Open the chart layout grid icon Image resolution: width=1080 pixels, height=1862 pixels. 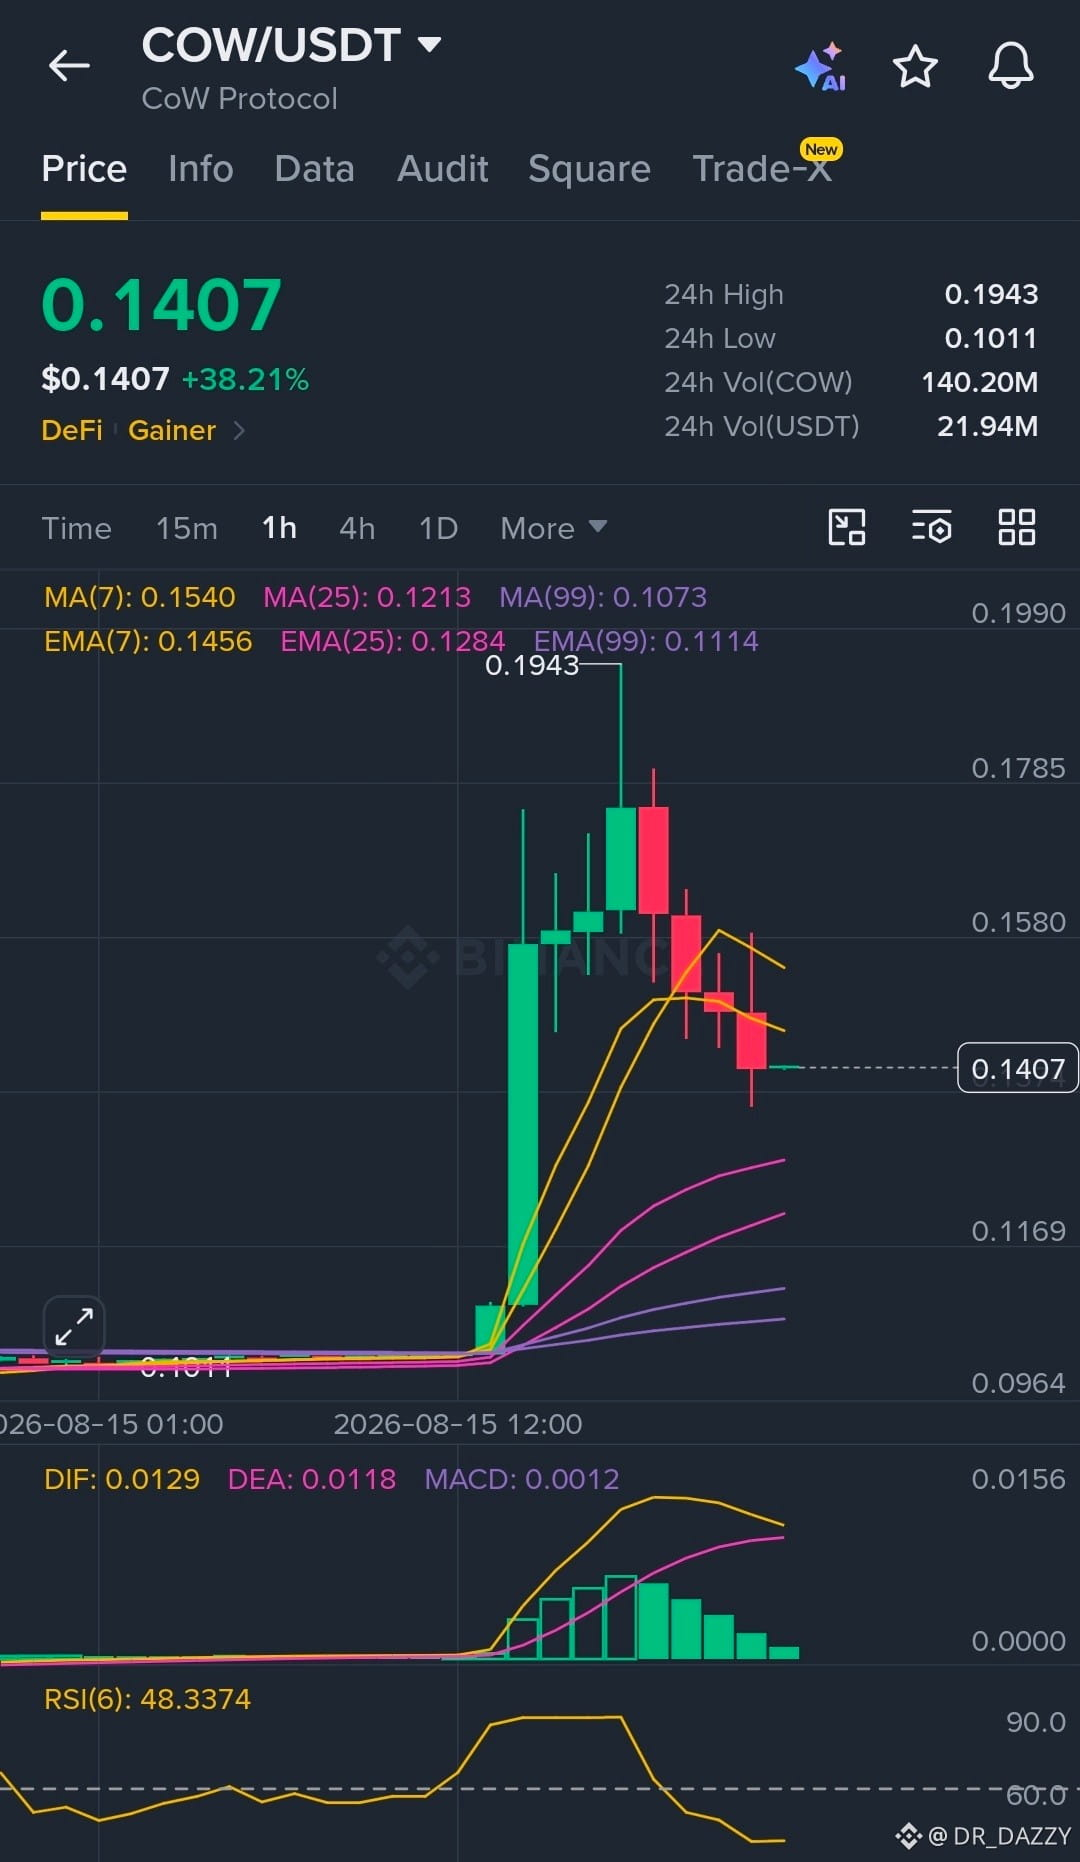tap(1016, 527)
